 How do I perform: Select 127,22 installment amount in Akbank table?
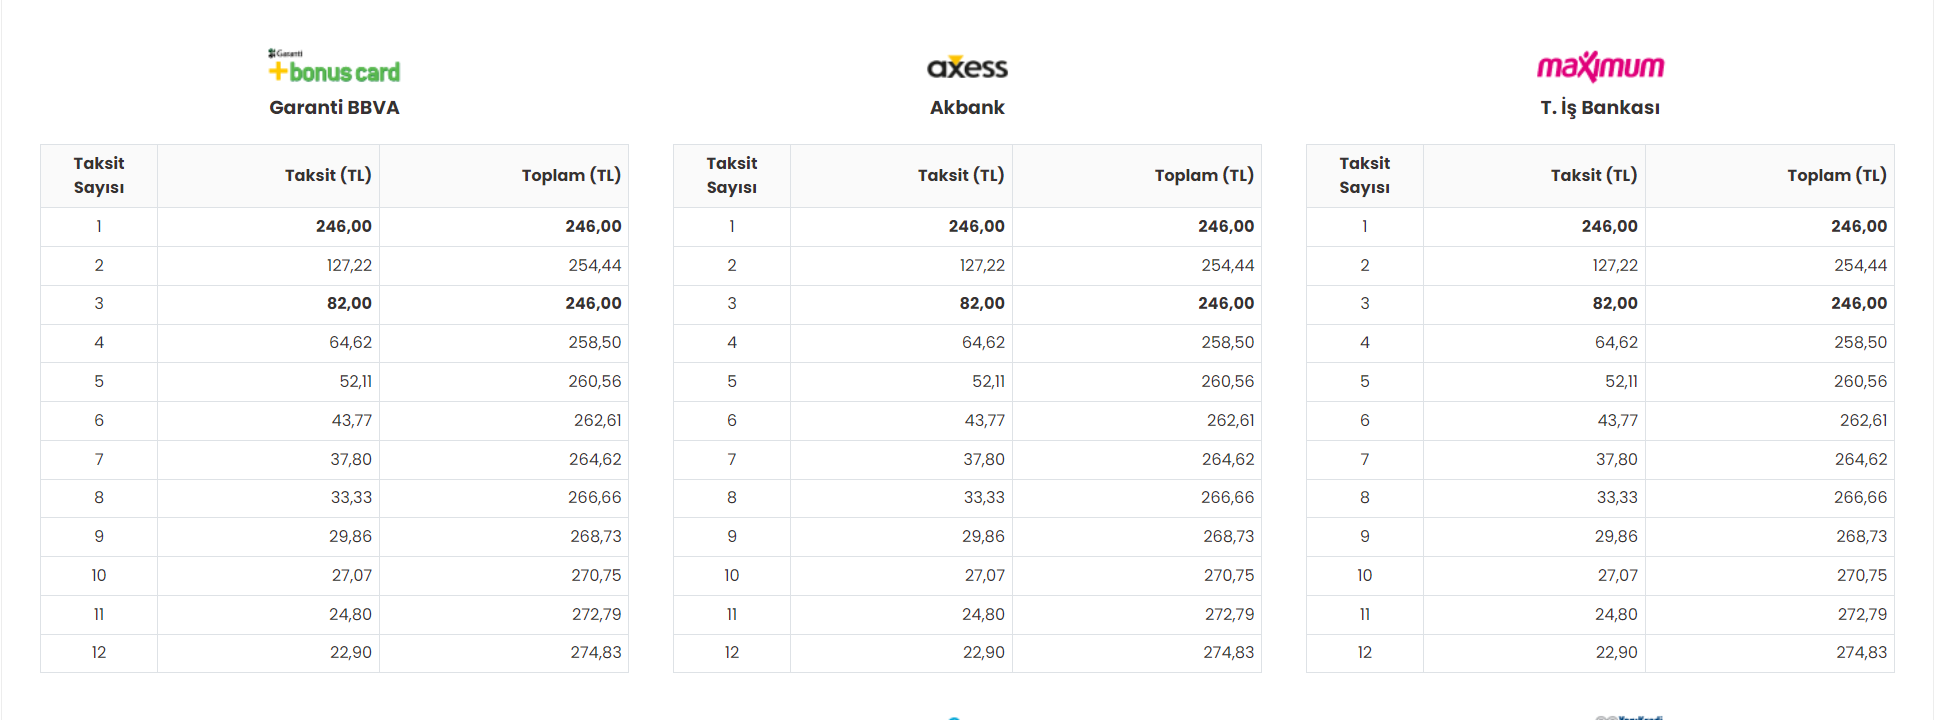[x=982, y=265]
